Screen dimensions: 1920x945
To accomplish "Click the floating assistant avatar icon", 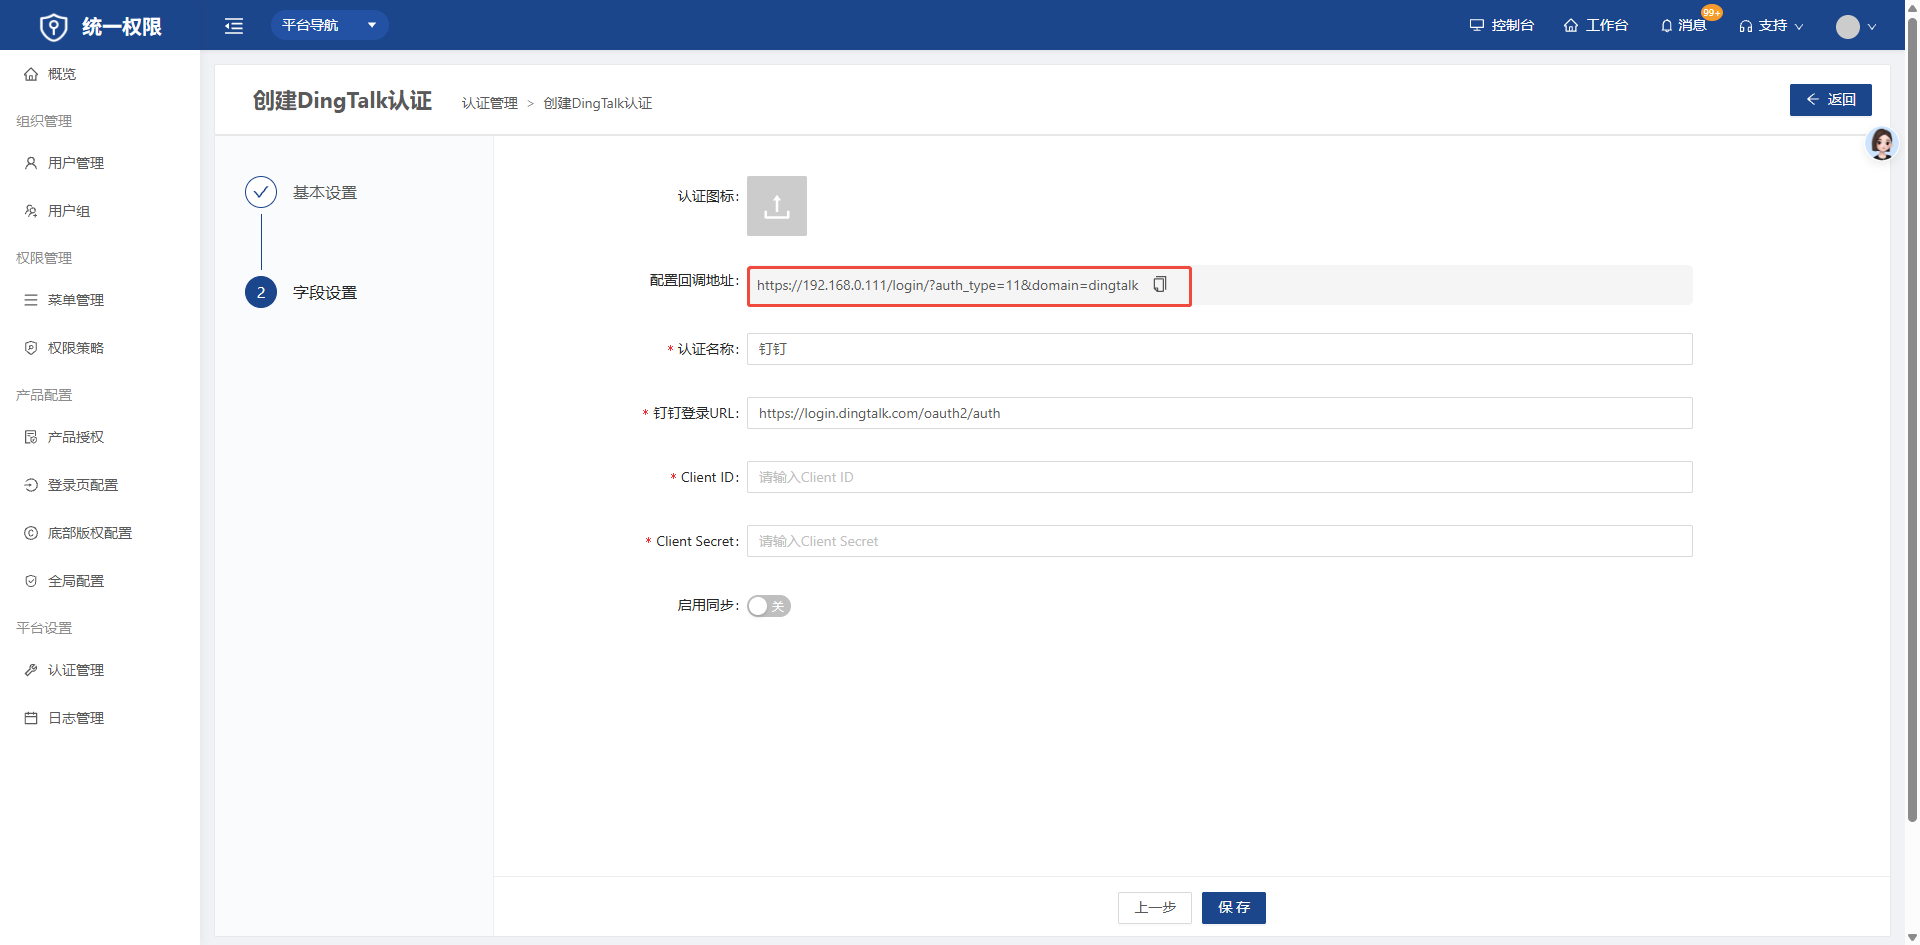I will coord(1881,144).
